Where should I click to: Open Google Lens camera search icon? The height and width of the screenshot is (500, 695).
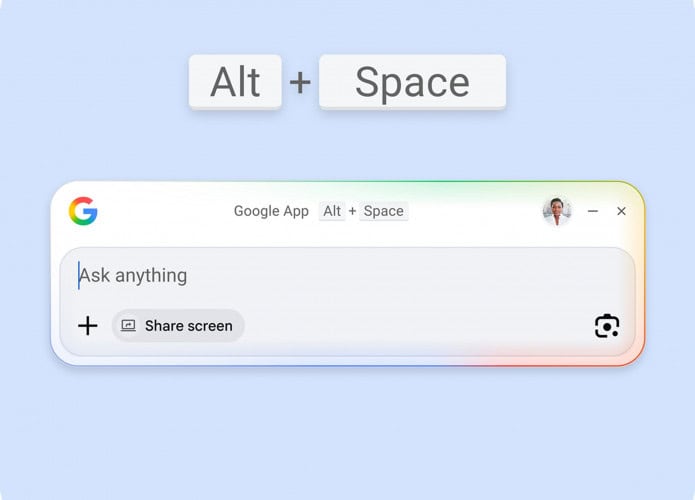tap(607, 326)
